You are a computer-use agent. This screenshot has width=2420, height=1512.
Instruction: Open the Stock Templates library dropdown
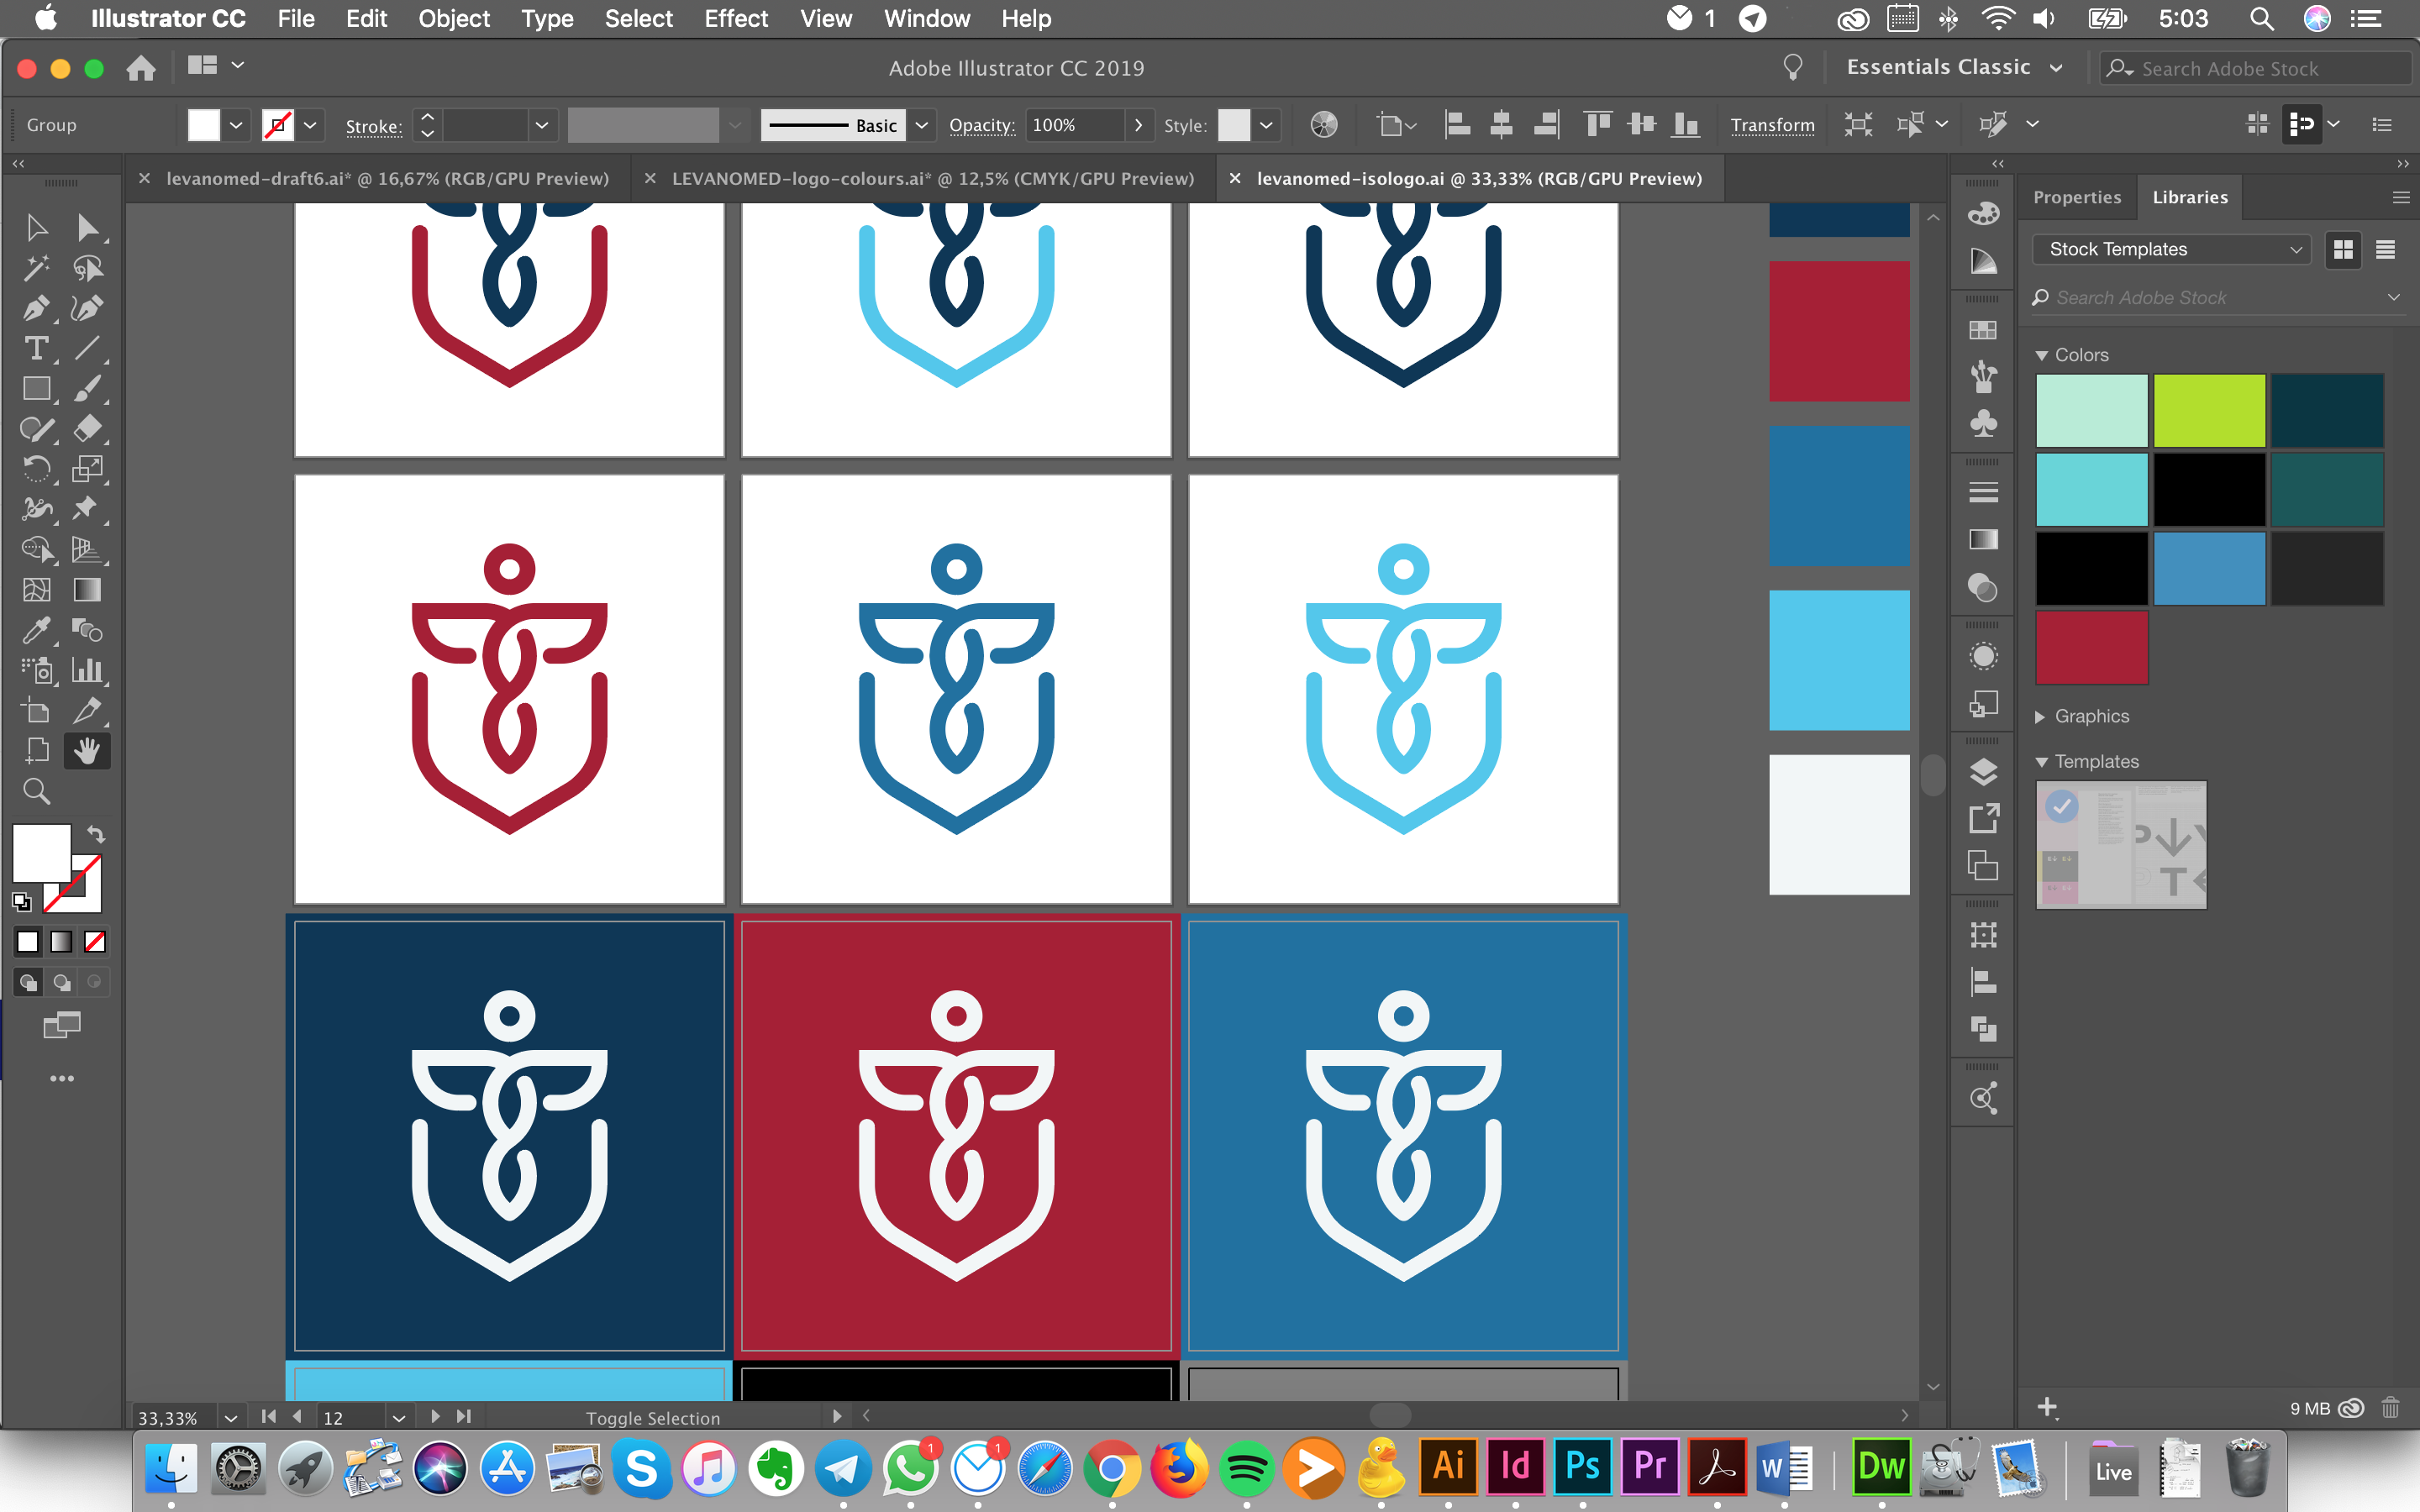coord(2172,249)
